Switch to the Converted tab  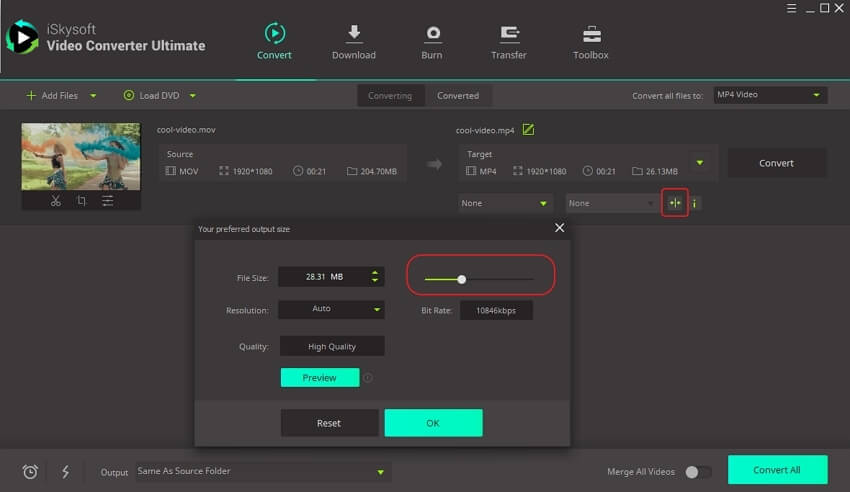click(x=458, y=96)
